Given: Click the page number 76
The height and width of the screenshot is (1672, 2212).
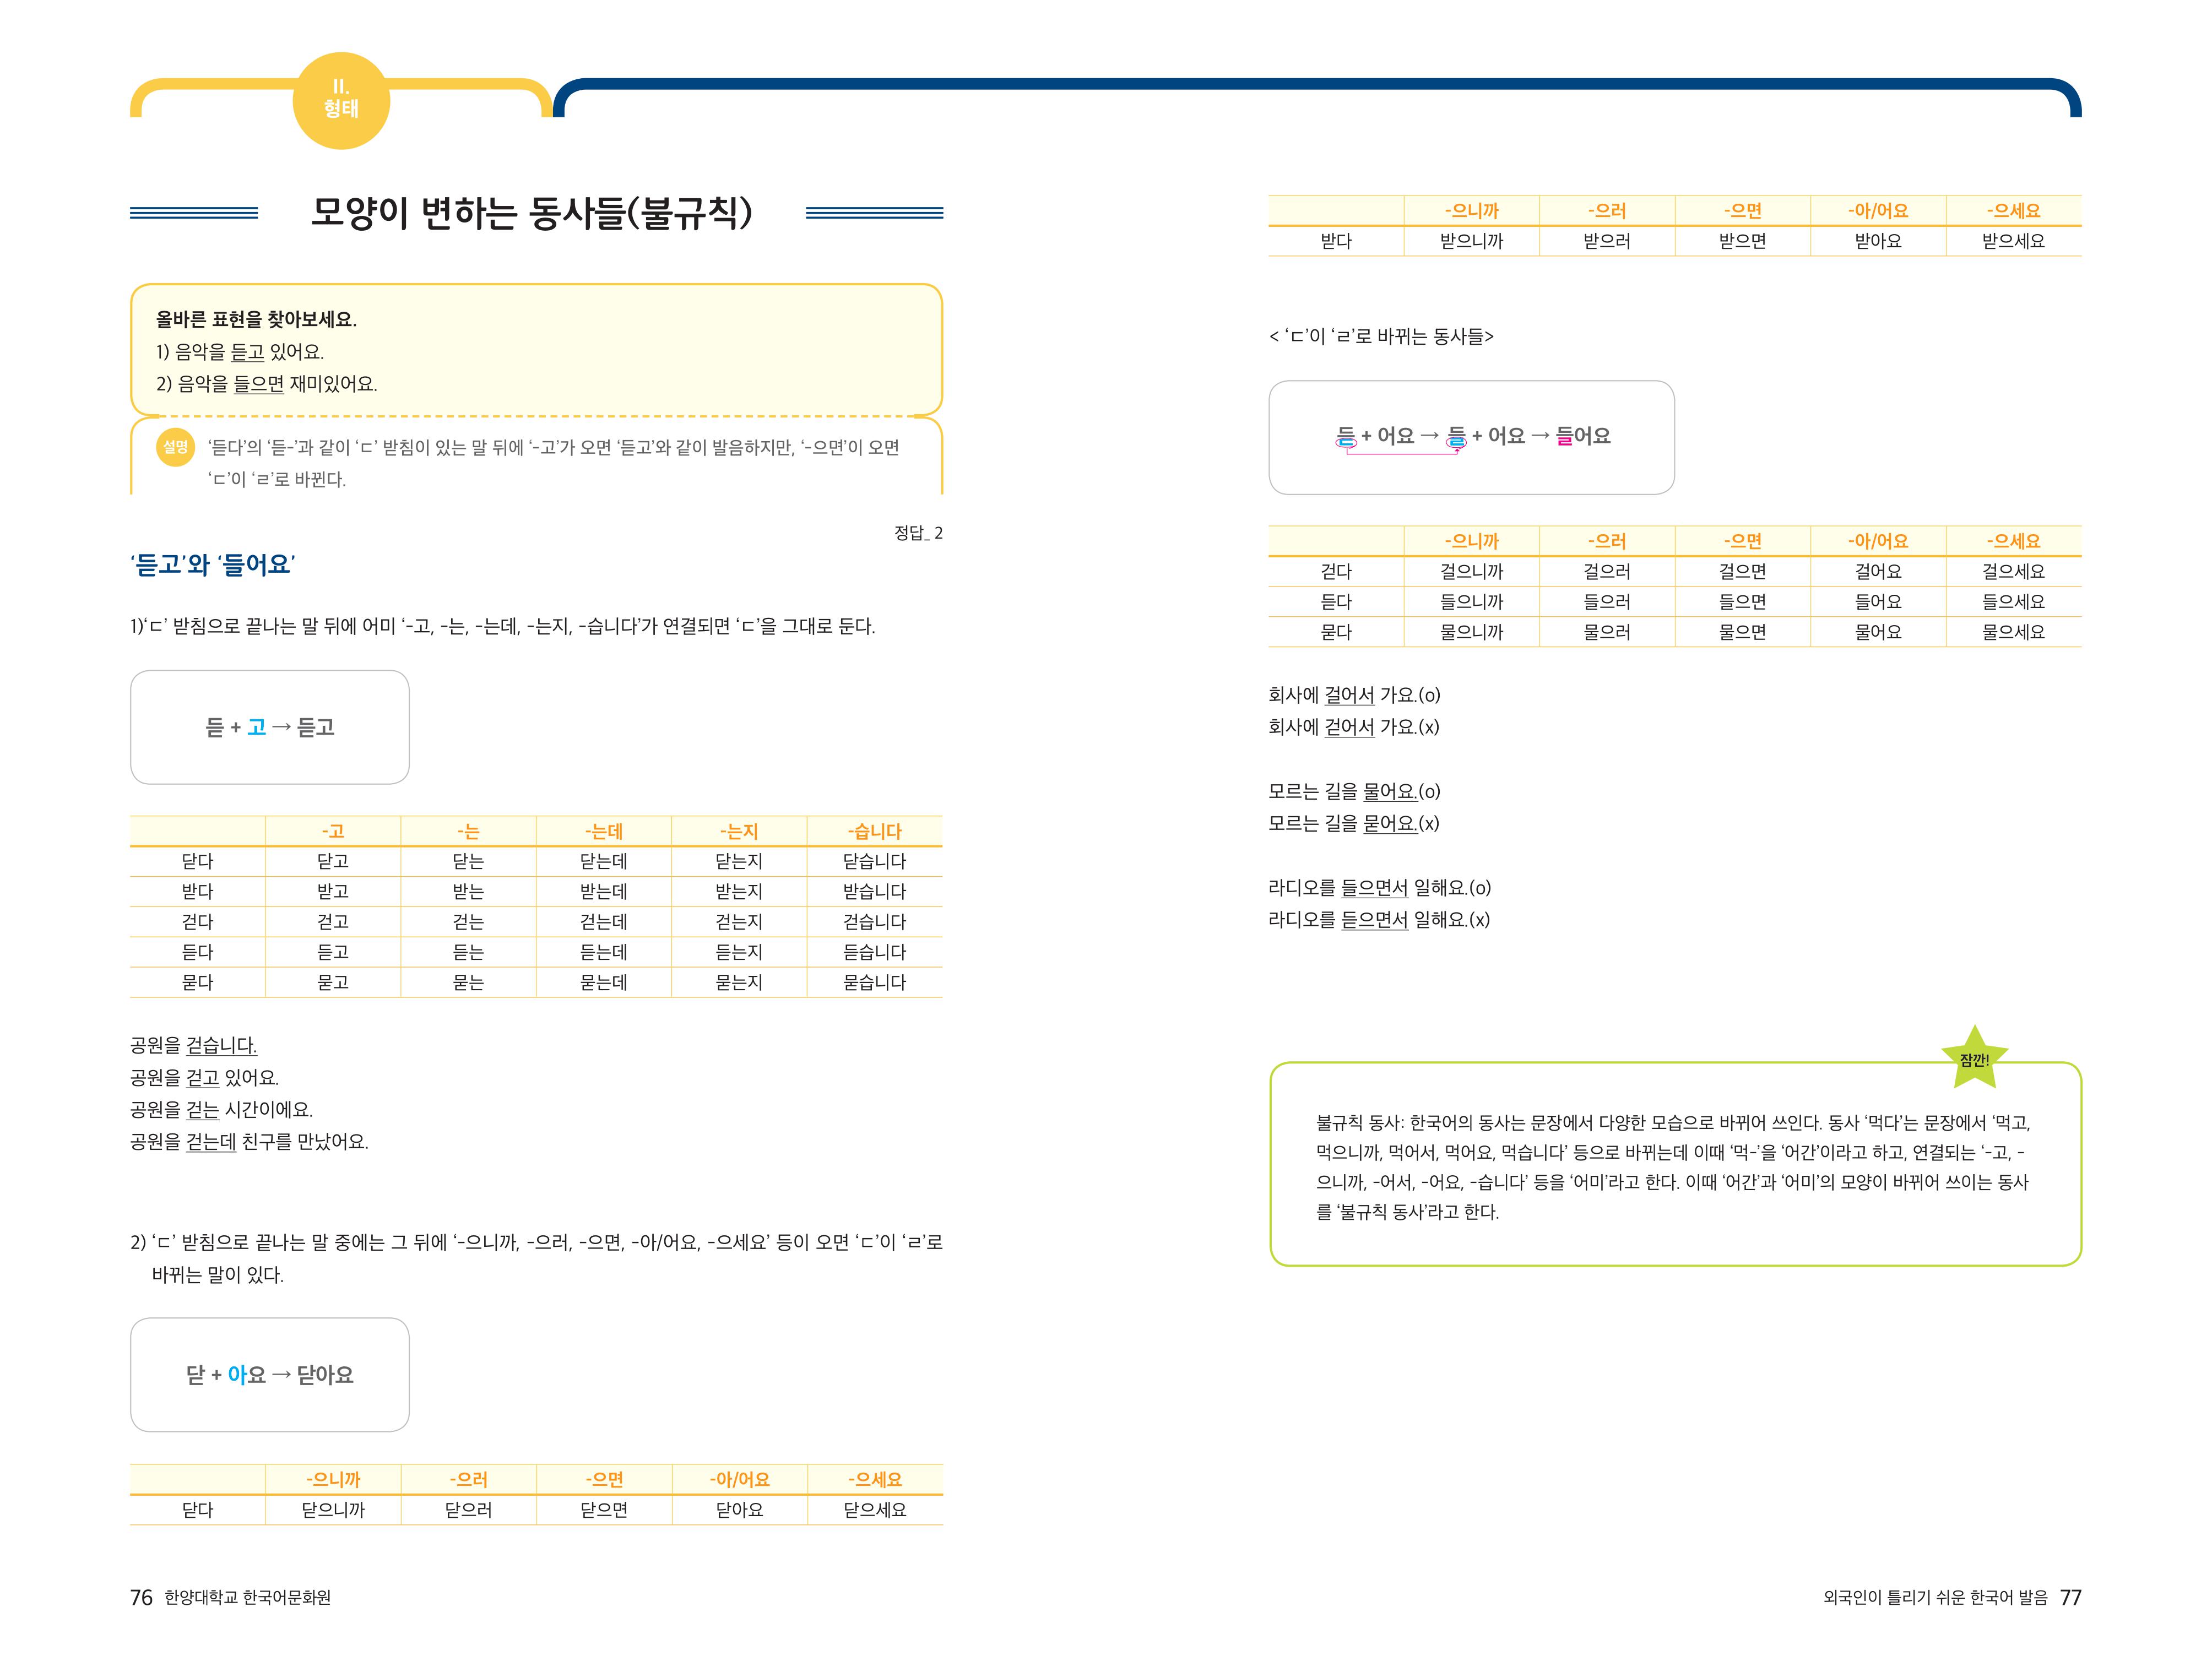Looking at the screenshot, I should click(x=141, y=1597).
